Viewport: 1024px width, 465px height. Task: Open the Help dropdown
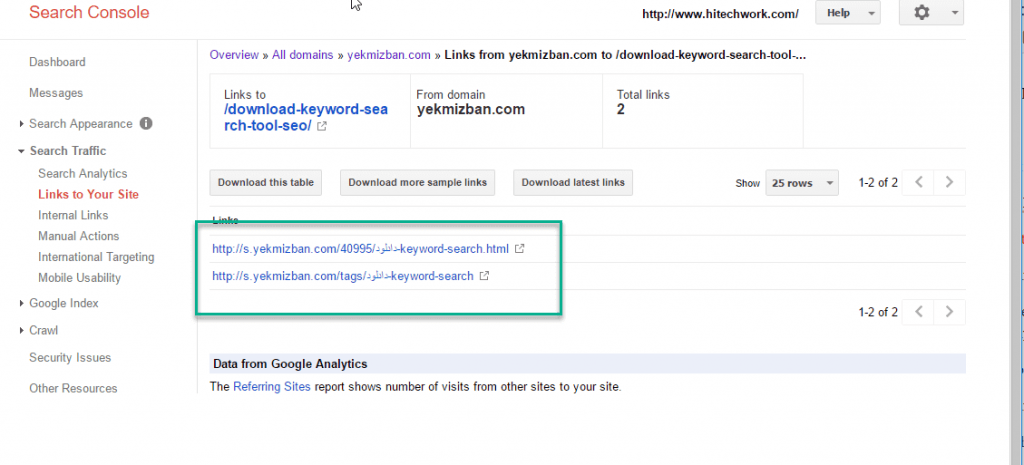pyautogui.click(x=848, y=13)
